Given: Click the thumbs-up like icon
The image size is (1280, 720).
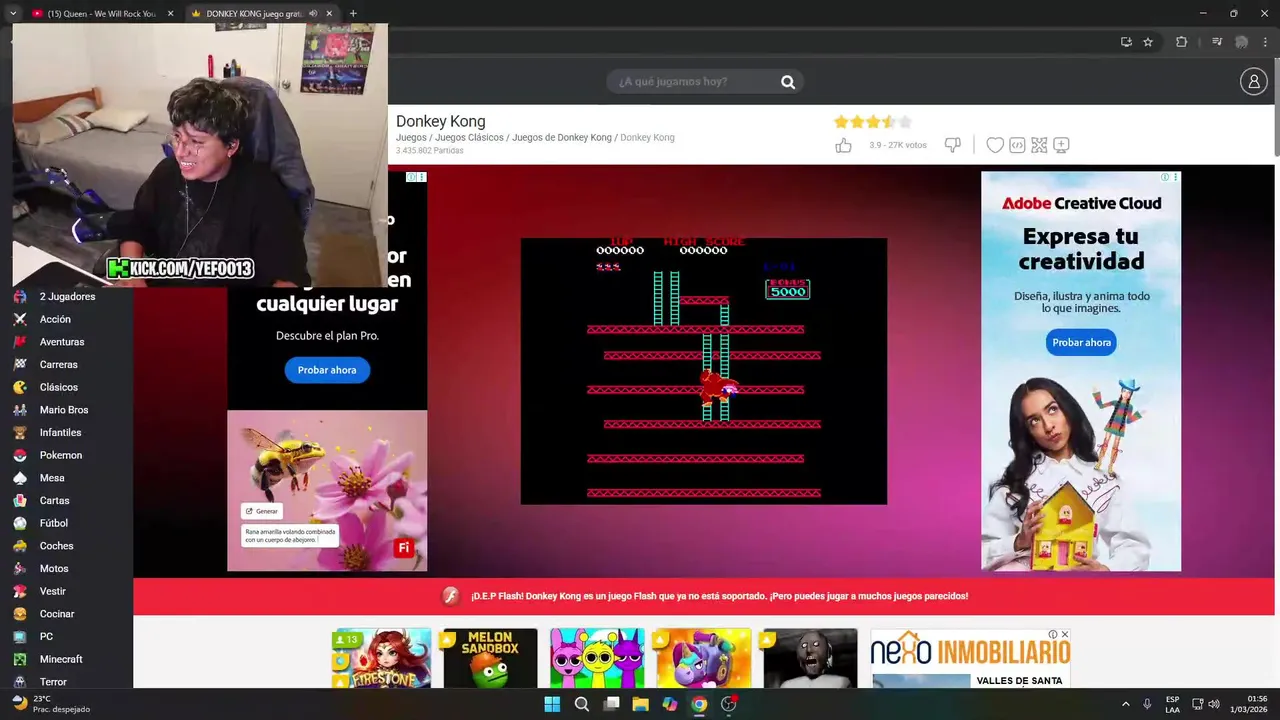Looking at the screenshot, I should 843,145.
